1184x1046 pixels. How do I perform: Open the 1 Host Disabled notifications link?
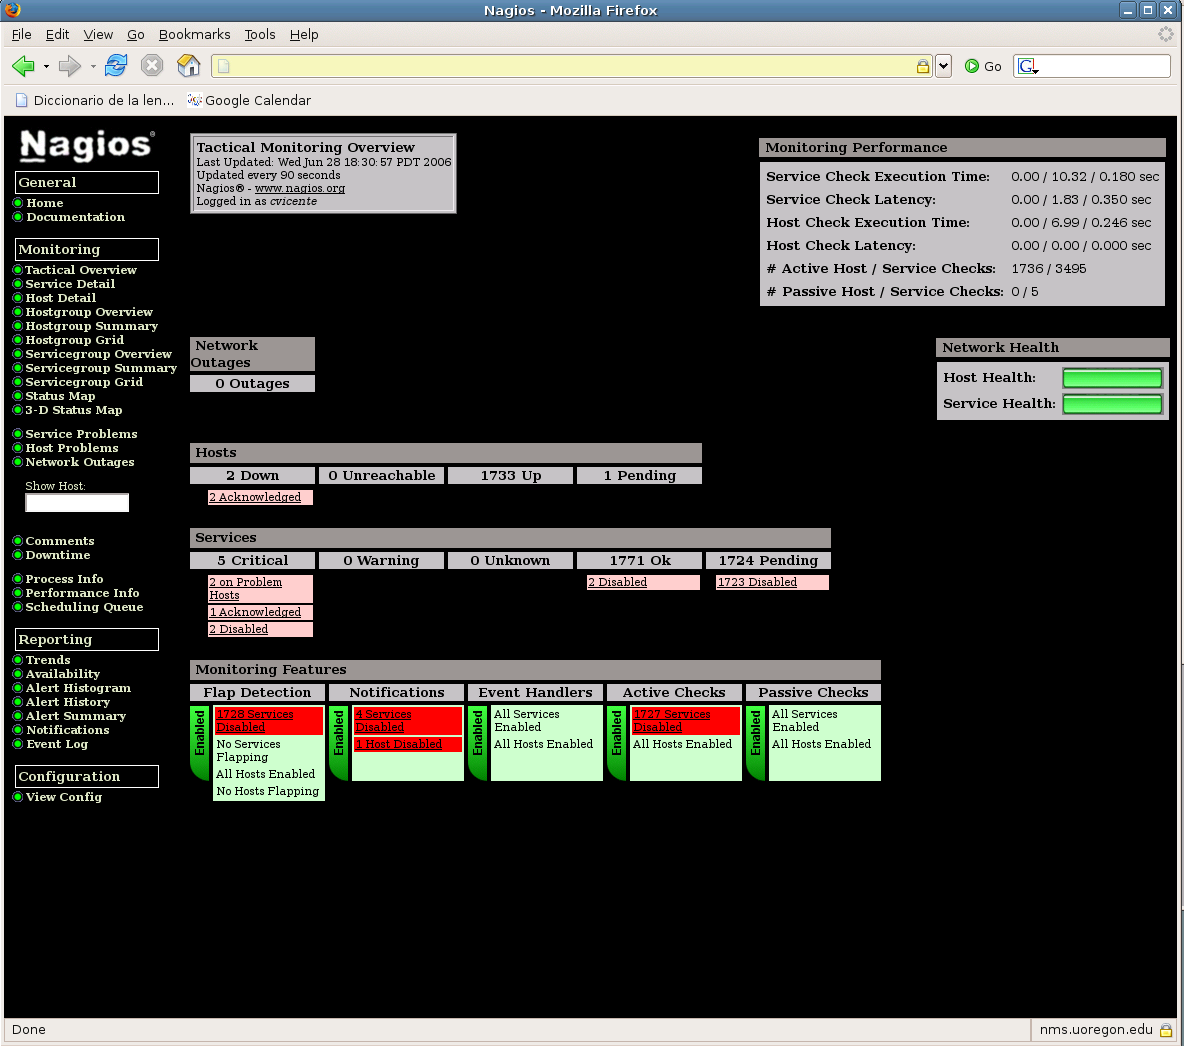click(399, 744)
